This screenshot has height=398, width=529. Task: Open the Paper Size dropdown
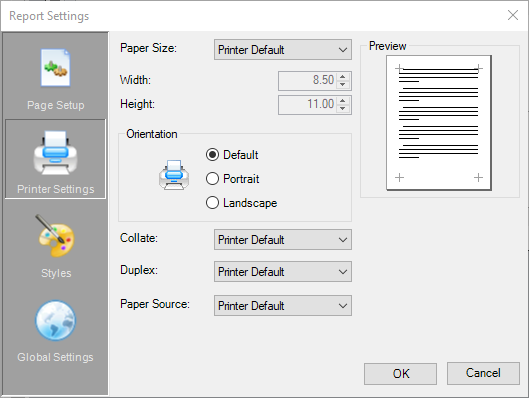[x=283, y=50]
